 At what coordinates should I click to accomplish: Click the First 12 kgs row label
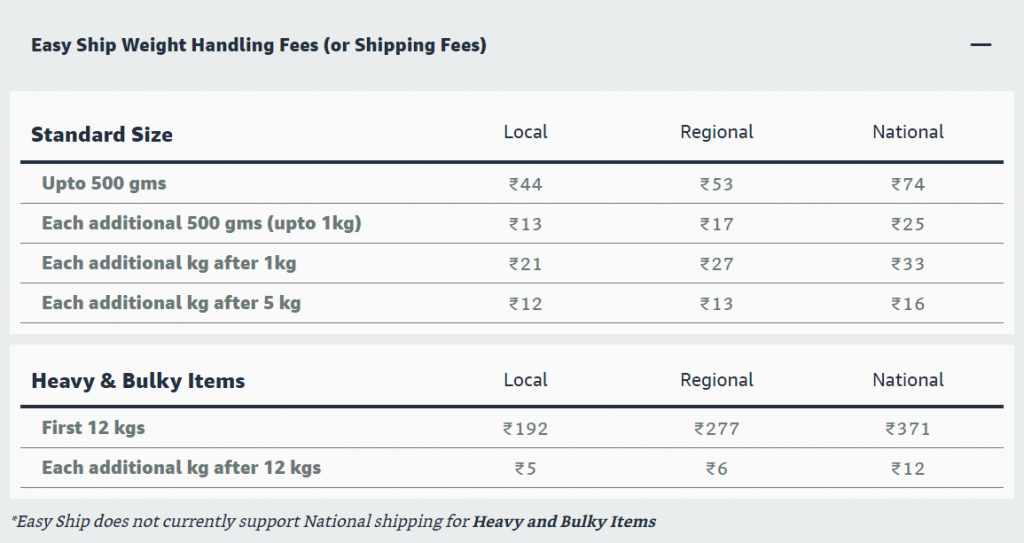pos(93,428)
